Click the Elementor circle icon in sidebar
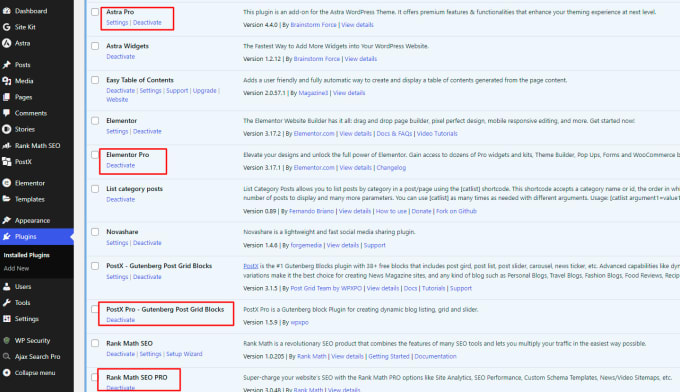Viewport: 680px width, 392px height. (7, 183)
